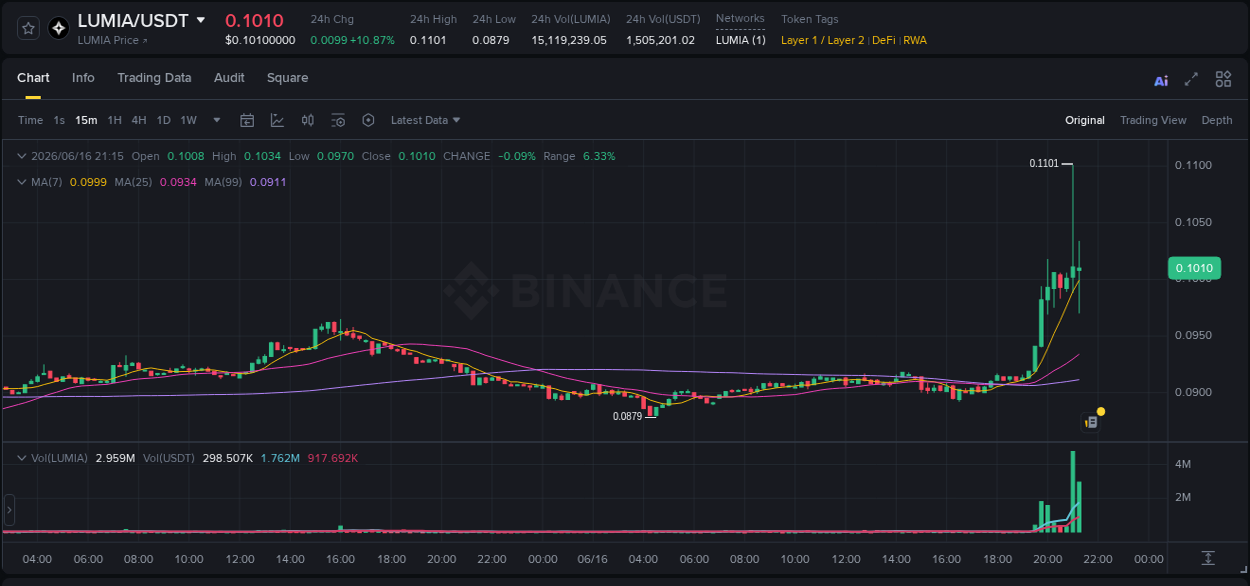The image size is (1250, 586).
Task: Select the 1D interval
Action: pyautogui.click(x=163, y=120)
